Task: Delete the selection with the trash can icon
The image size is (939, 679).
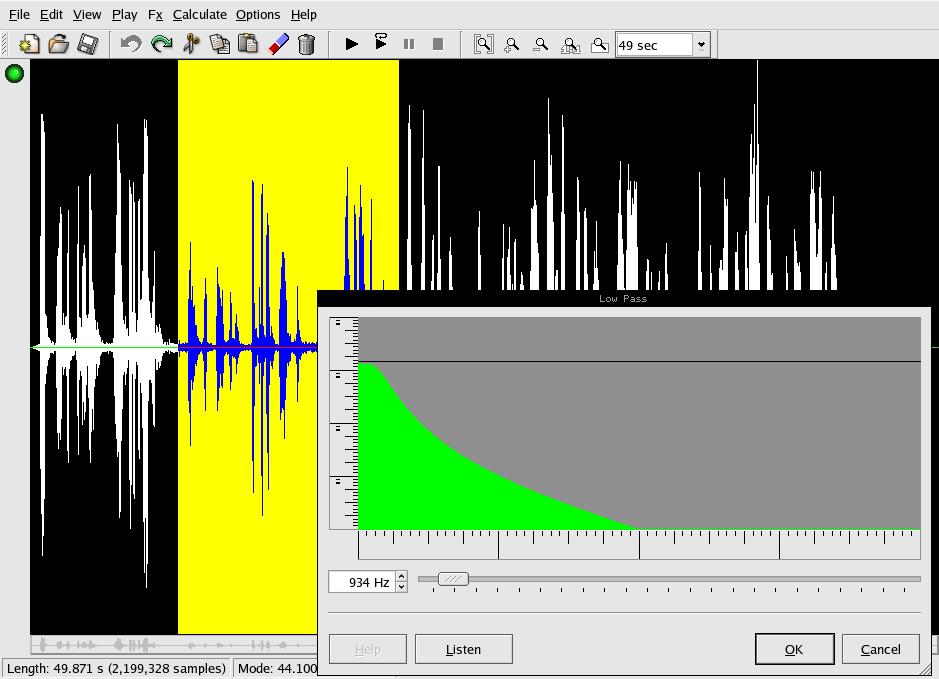Action: [307, 44]
